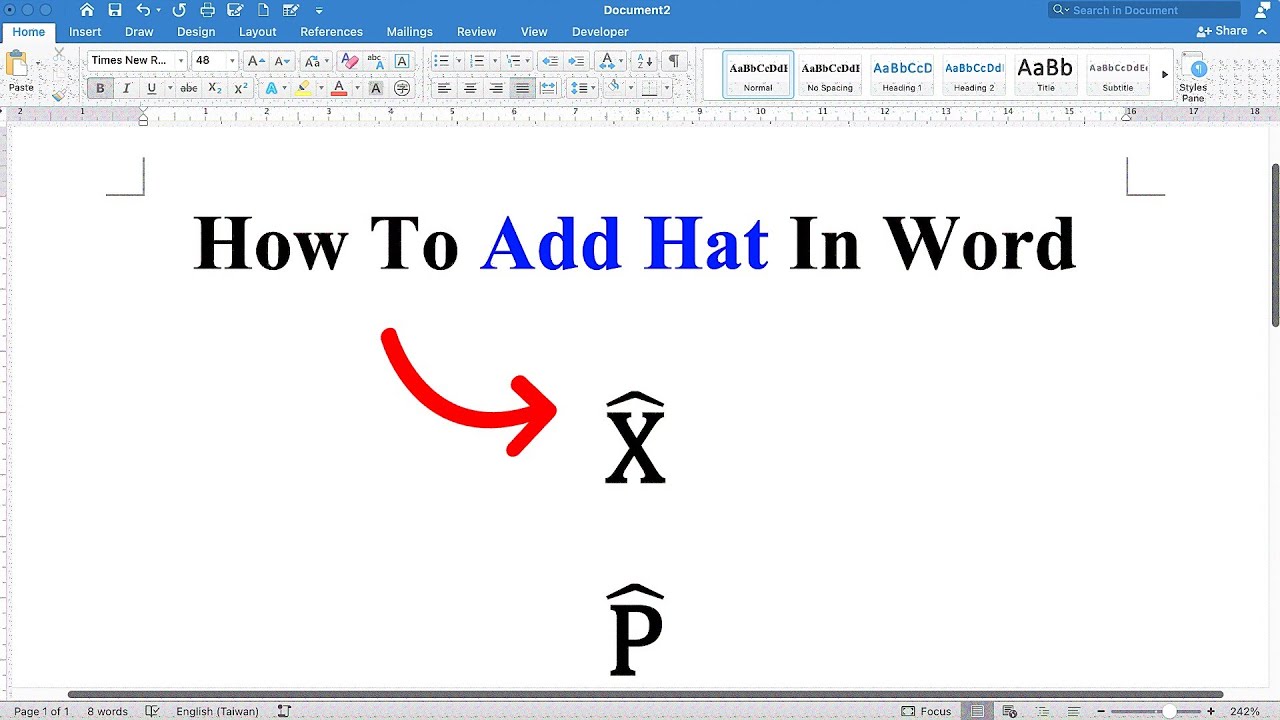This screenshot has width=1280, height=720.
Task: Apply strikethrough formatting
Action: click(188, 89)
